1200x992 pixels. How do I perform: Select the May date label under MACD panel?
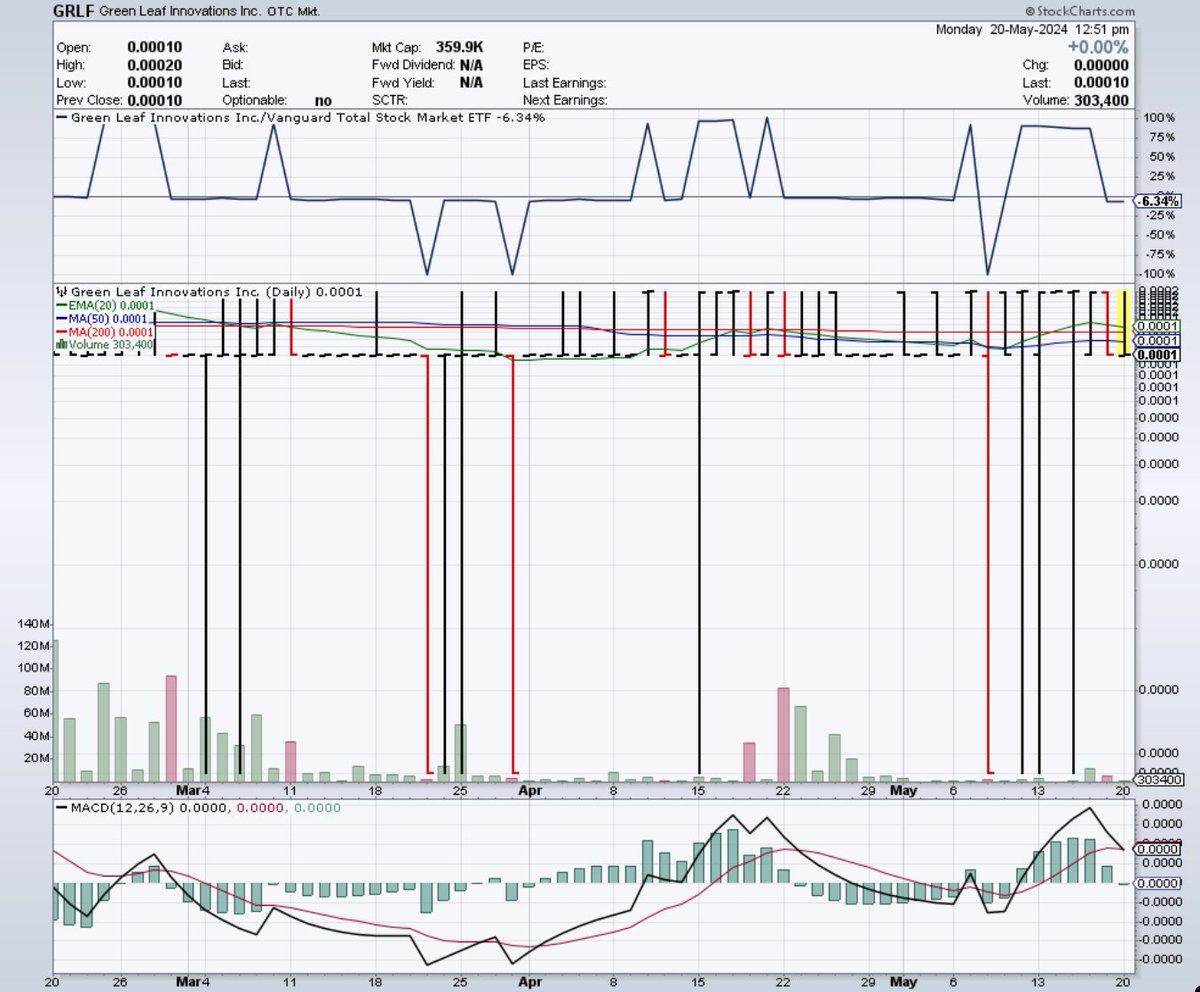coord(903,981)
